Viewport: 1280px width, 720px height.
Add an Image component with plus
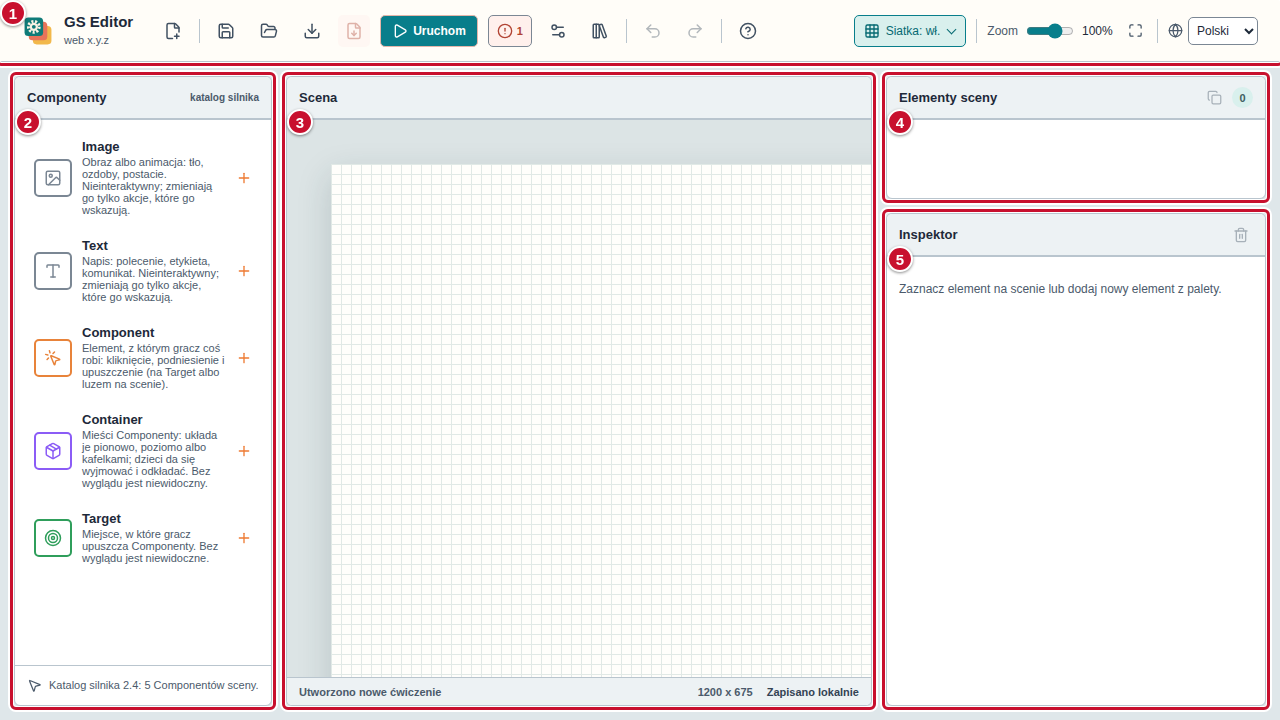[244, 178]
